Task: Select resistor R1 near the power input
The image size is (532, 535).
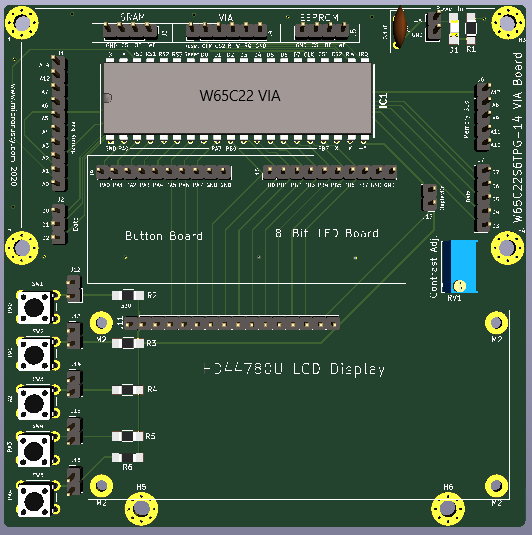Action: 471,29
